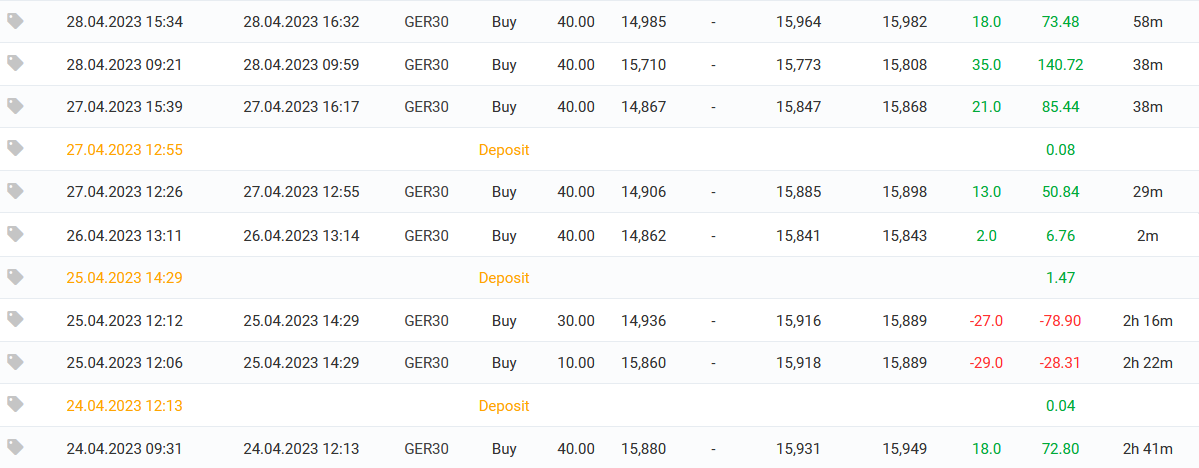Select the -78.90 loss value
The width and height of the screenshot is (1199, 468).
(x=1060, y=321)
